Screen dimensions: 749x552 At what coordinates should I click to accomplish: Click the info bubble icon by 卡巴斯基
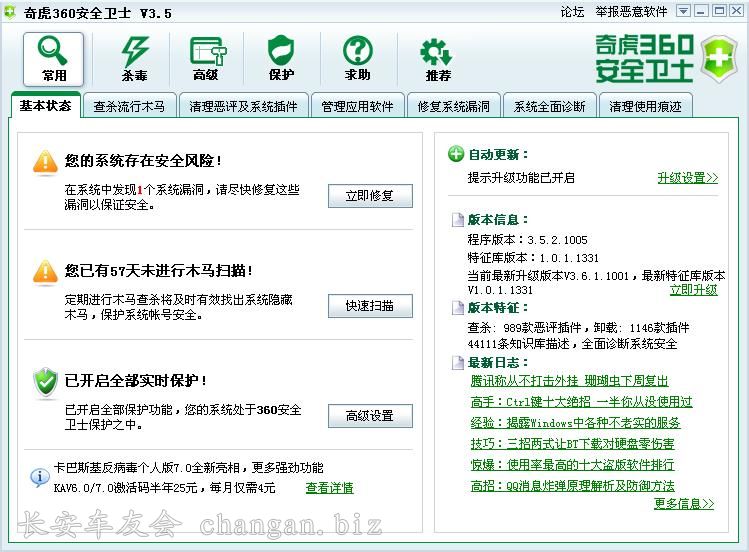click(x=39, y=477)
